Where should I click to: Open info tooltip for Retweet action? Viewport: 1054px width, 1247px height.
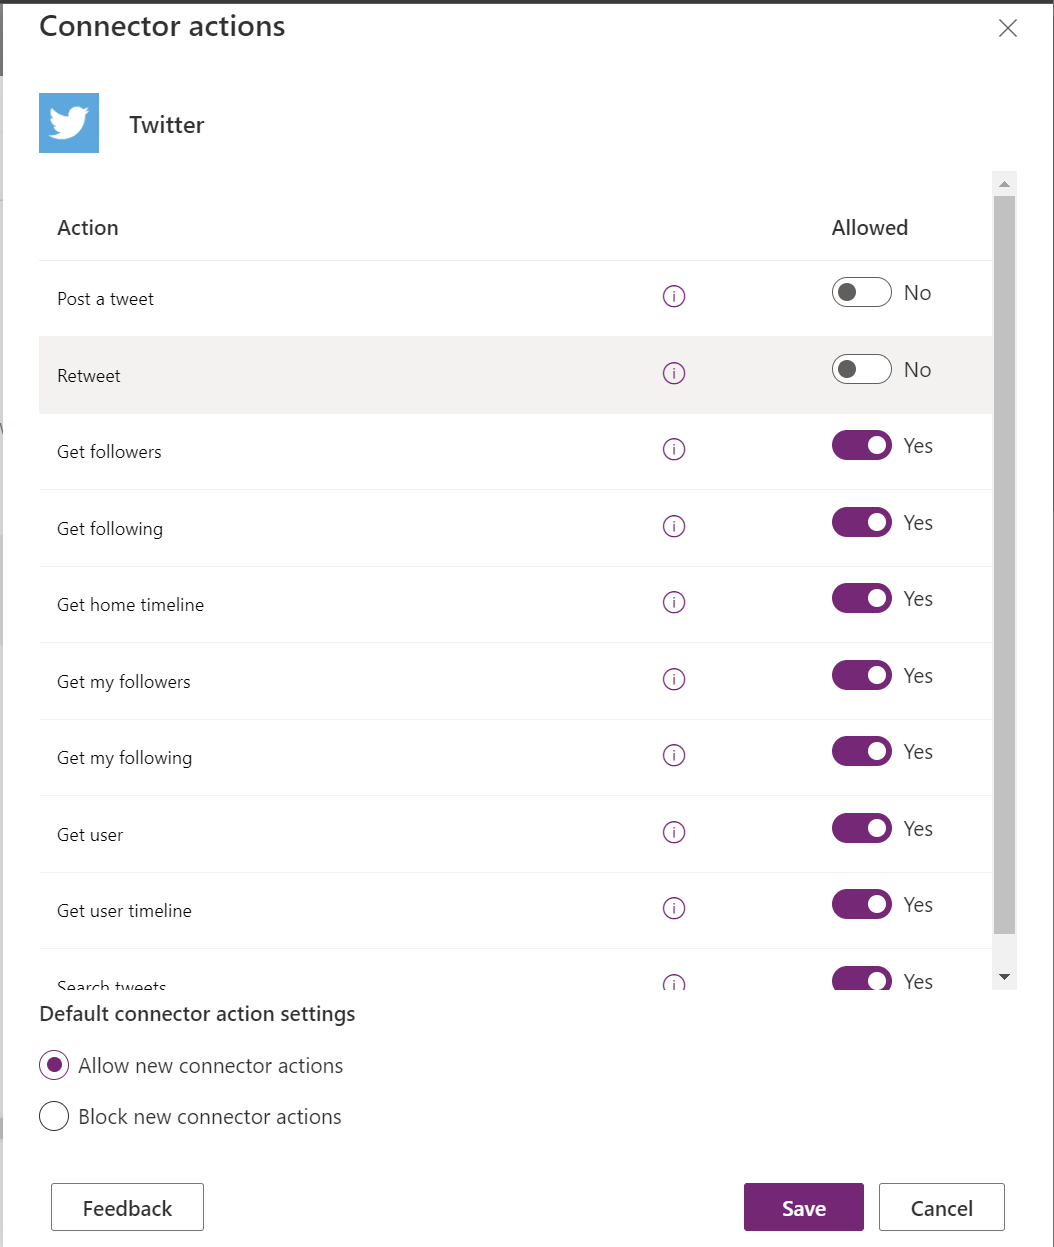coord(674,373)
